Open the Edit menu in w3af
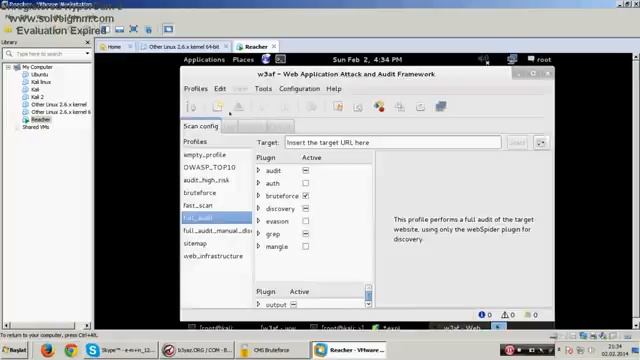 coord(220,89)
